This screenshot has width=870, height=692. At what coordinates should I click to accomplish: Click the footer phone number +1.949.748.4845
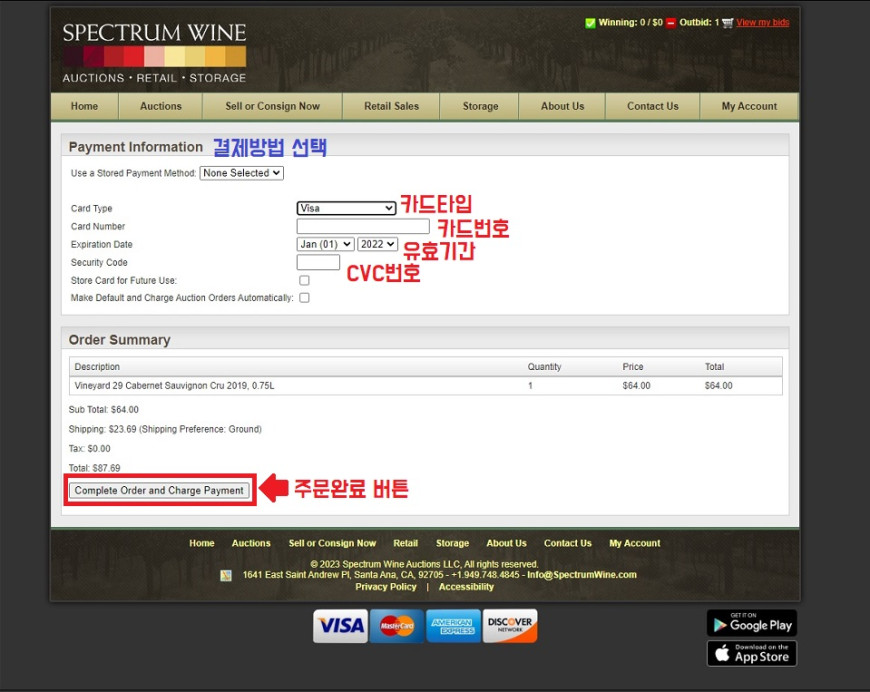tap(485, 575)
